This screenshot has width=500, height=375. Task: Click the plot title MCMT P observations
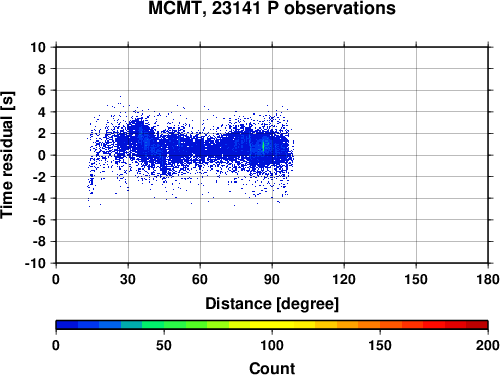(x=272, y=9)
